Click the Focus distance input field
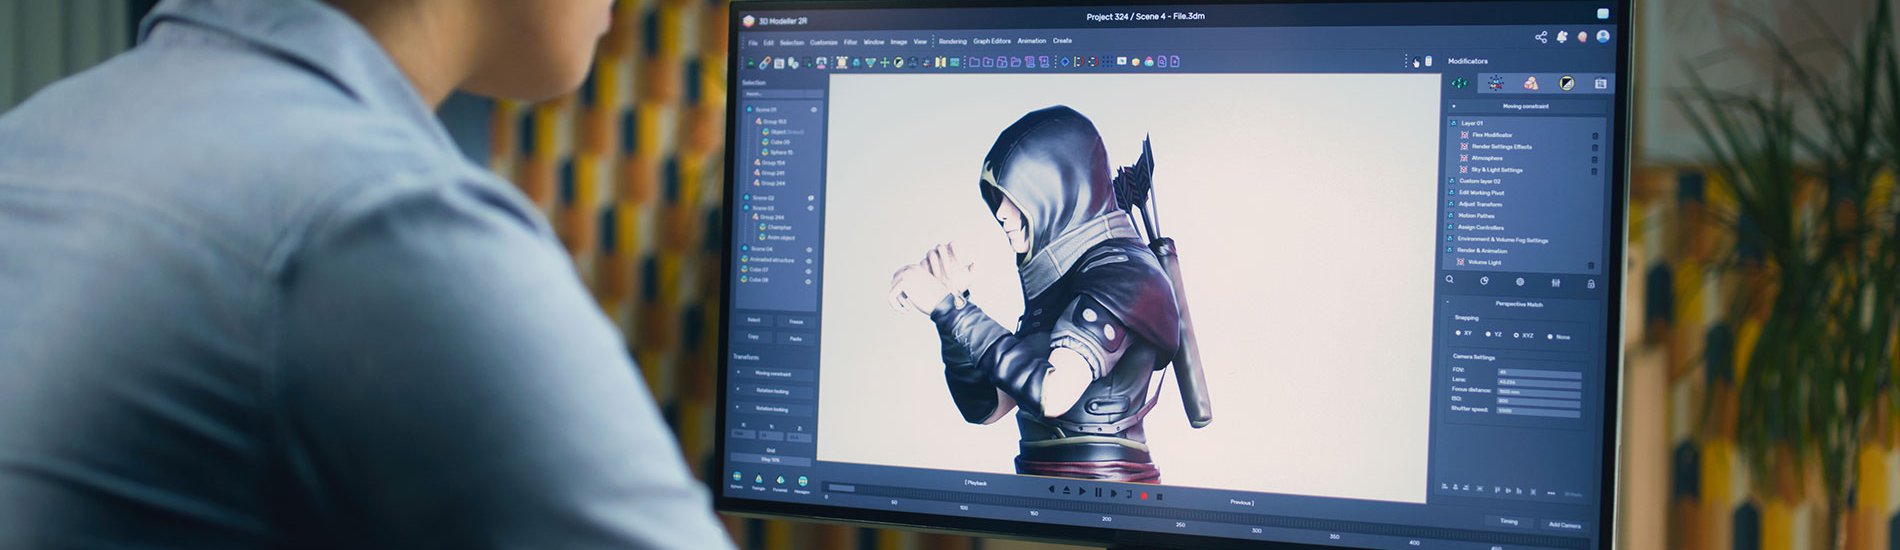Viewport: 1900px width, 550px height. [x=1538, y=392]
